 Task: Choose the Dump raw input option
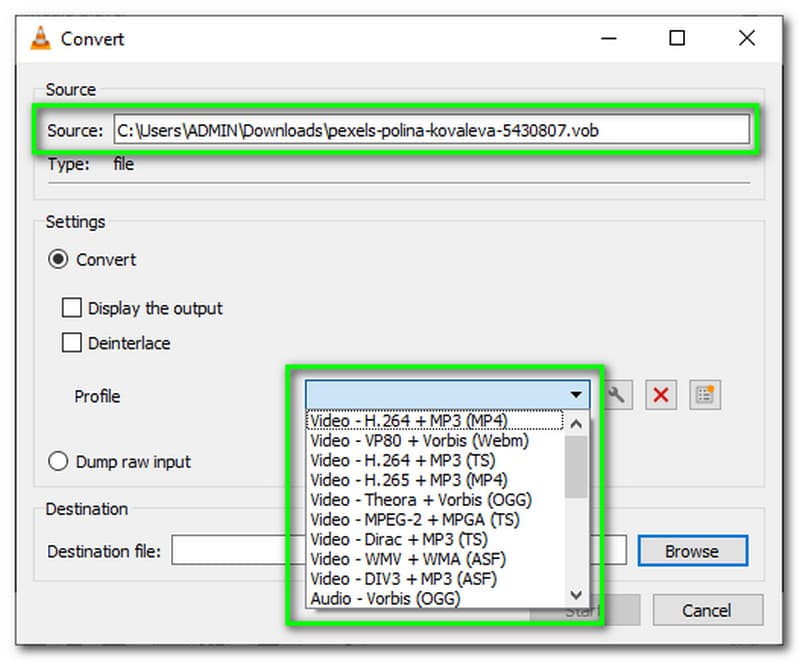pos(59,462)
